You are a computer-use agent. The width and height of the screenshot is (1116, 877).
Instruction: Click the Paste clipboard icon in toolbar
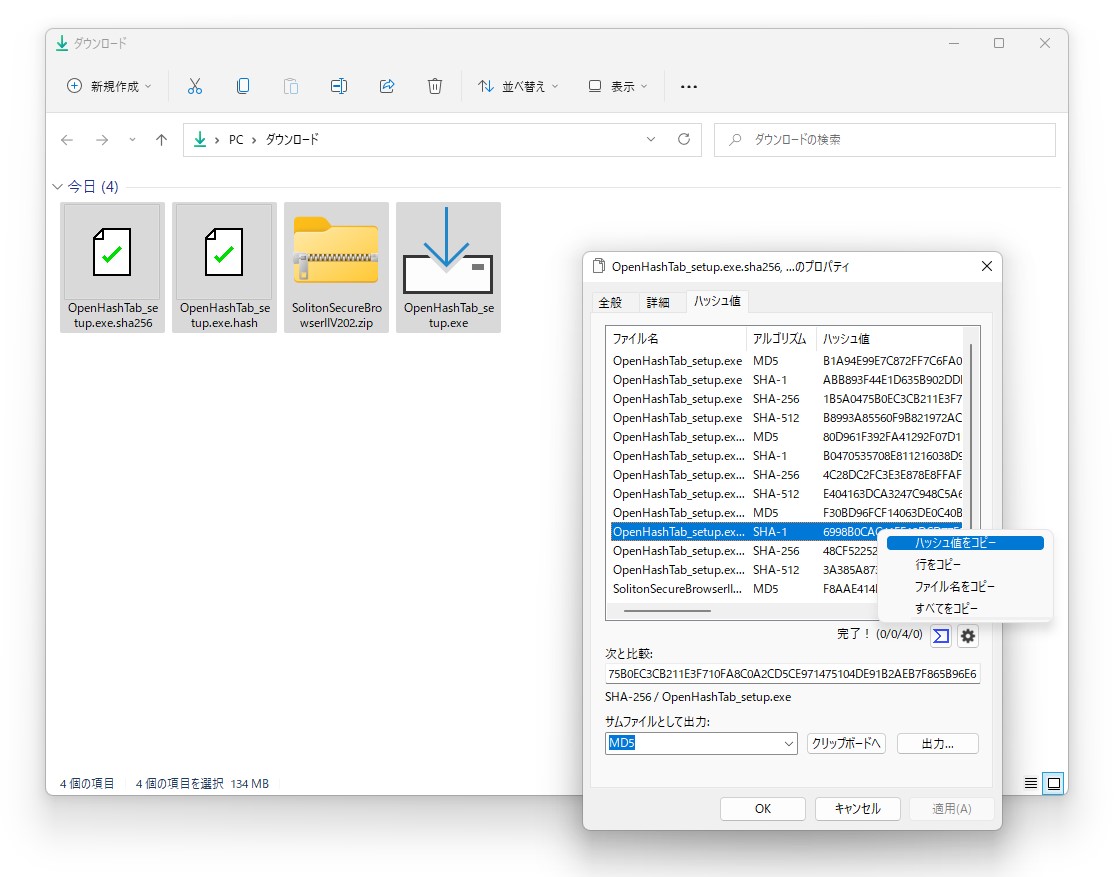290,86
